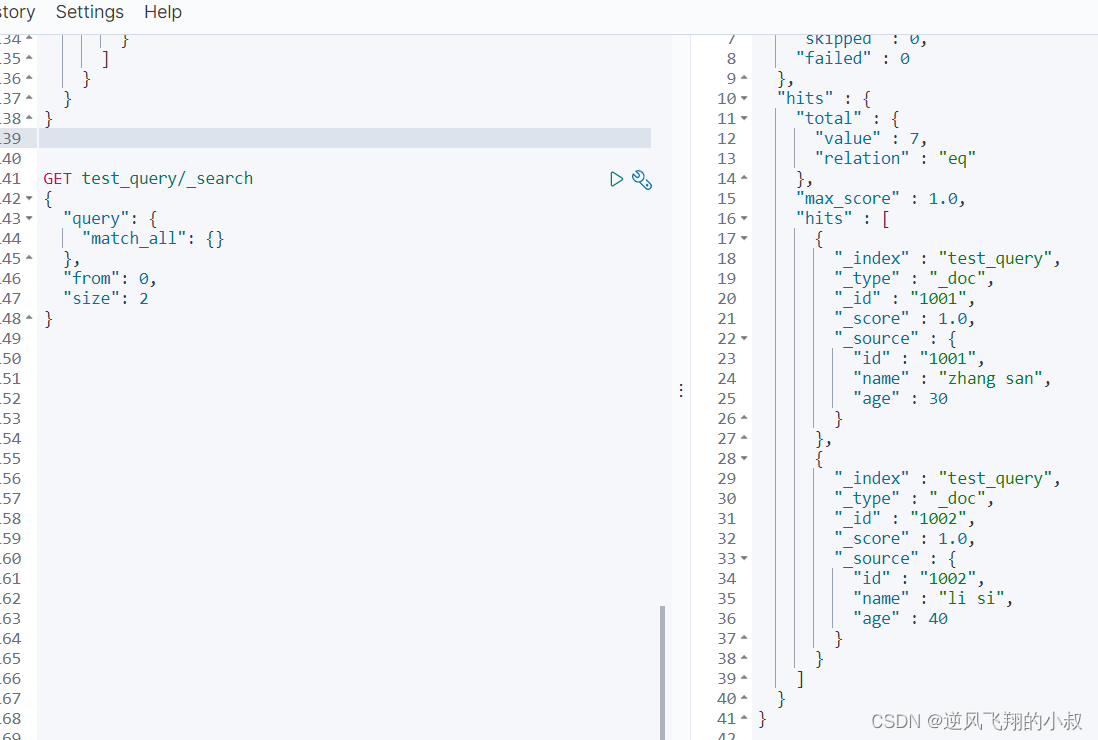Click the "size": 2 line

105,299
